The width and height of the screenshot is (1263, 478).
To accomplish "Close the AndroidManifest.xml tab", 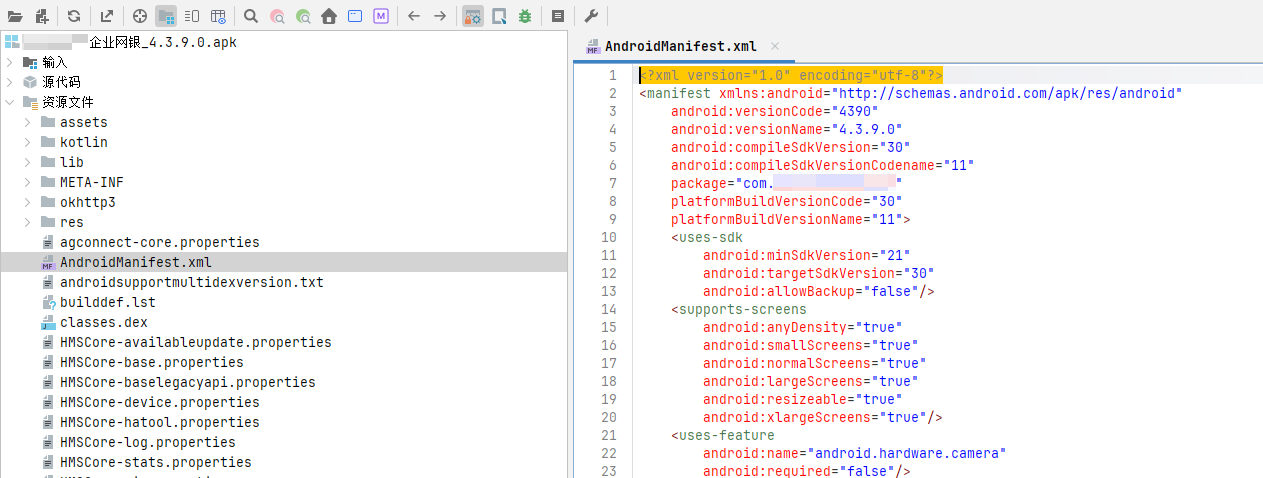I will (x=775, y=46).
